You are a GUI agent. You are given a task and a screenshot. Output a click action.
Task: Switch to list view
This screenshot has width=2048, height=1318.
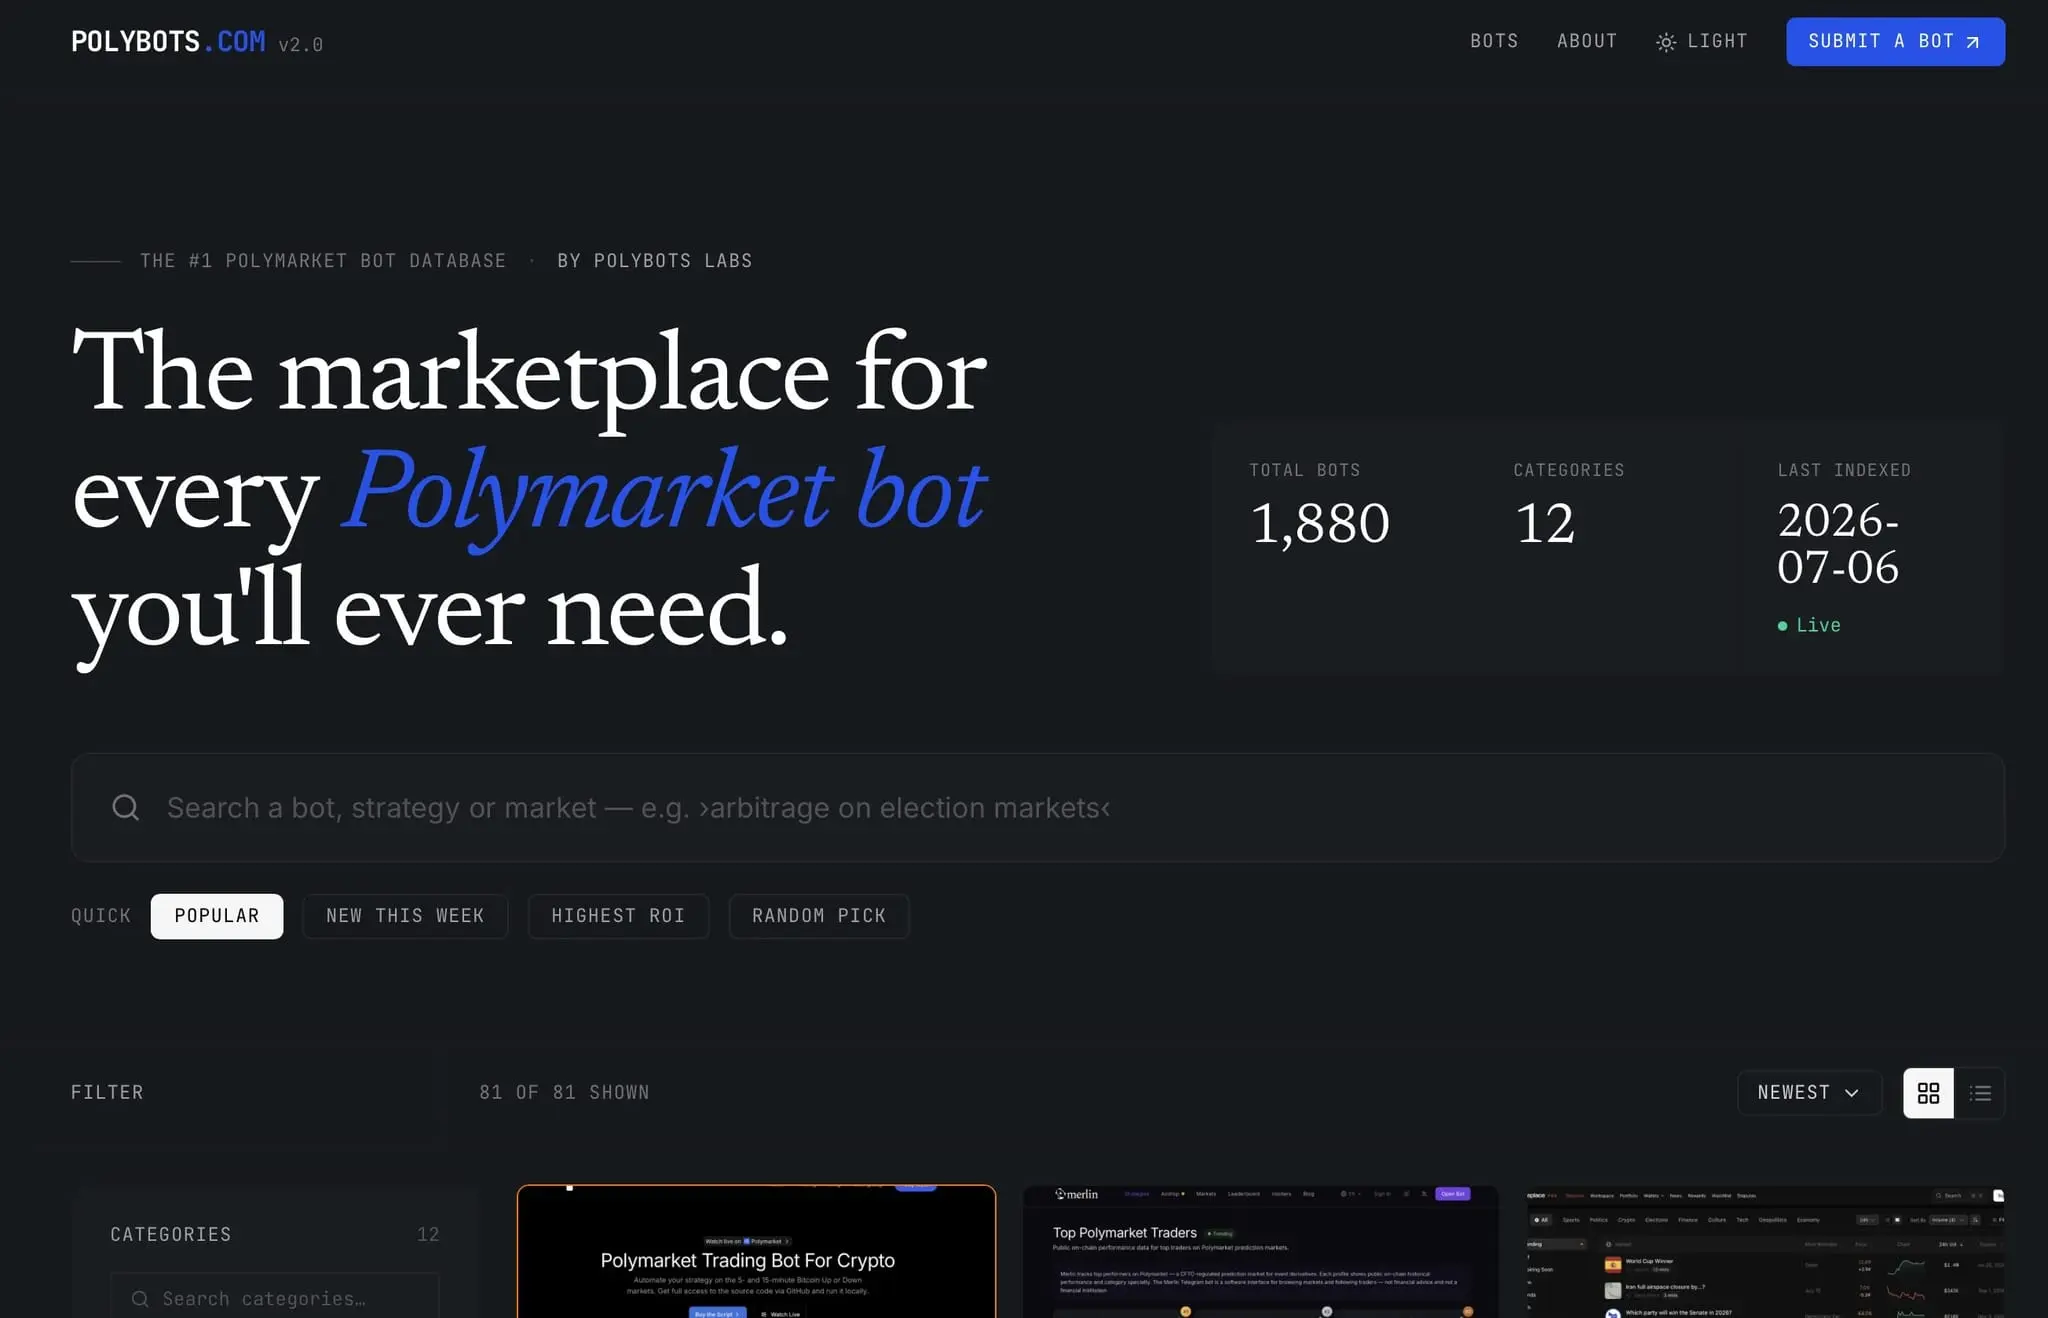1980,1093
